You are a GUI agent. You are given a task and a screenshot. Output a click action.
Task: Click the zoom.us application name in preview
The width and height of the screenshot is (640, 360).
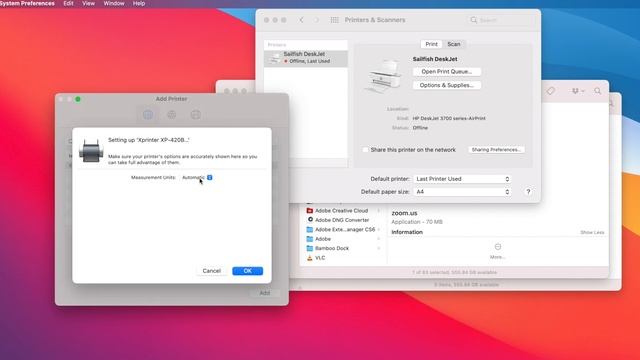(x=404, y=213)
